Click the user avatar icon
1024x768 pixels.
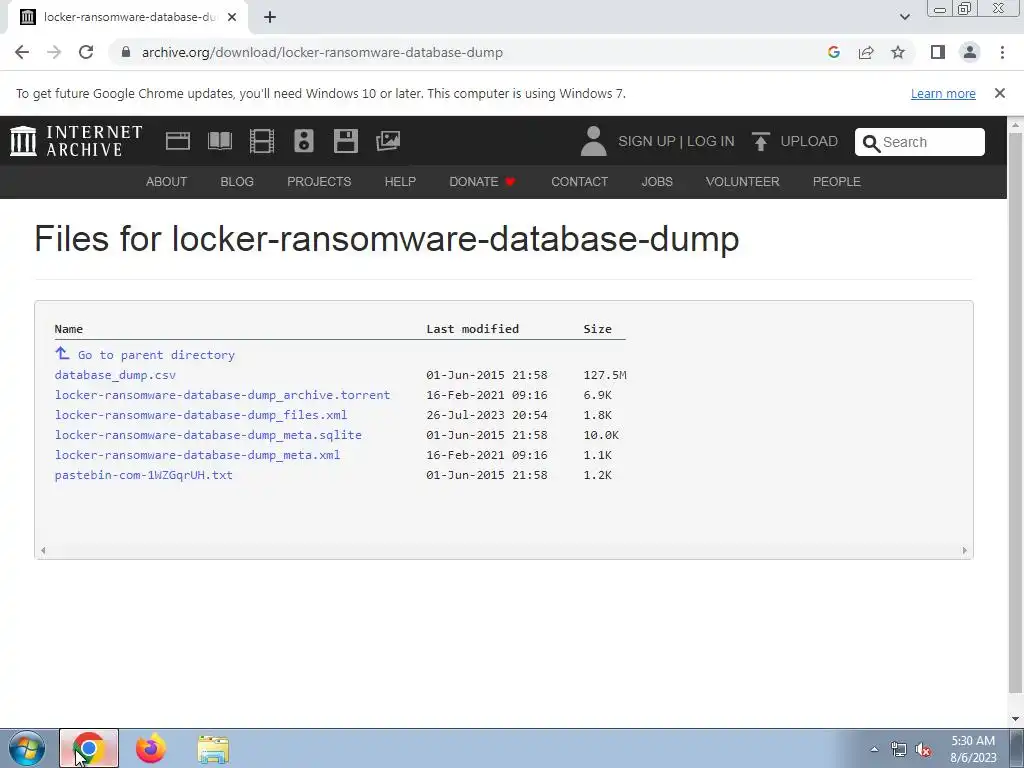point(593,141)
